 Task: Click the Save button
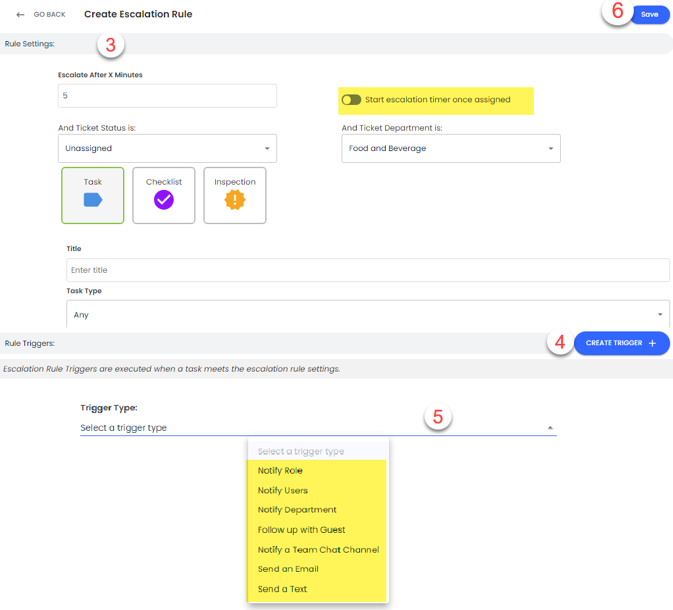[650, 15]
